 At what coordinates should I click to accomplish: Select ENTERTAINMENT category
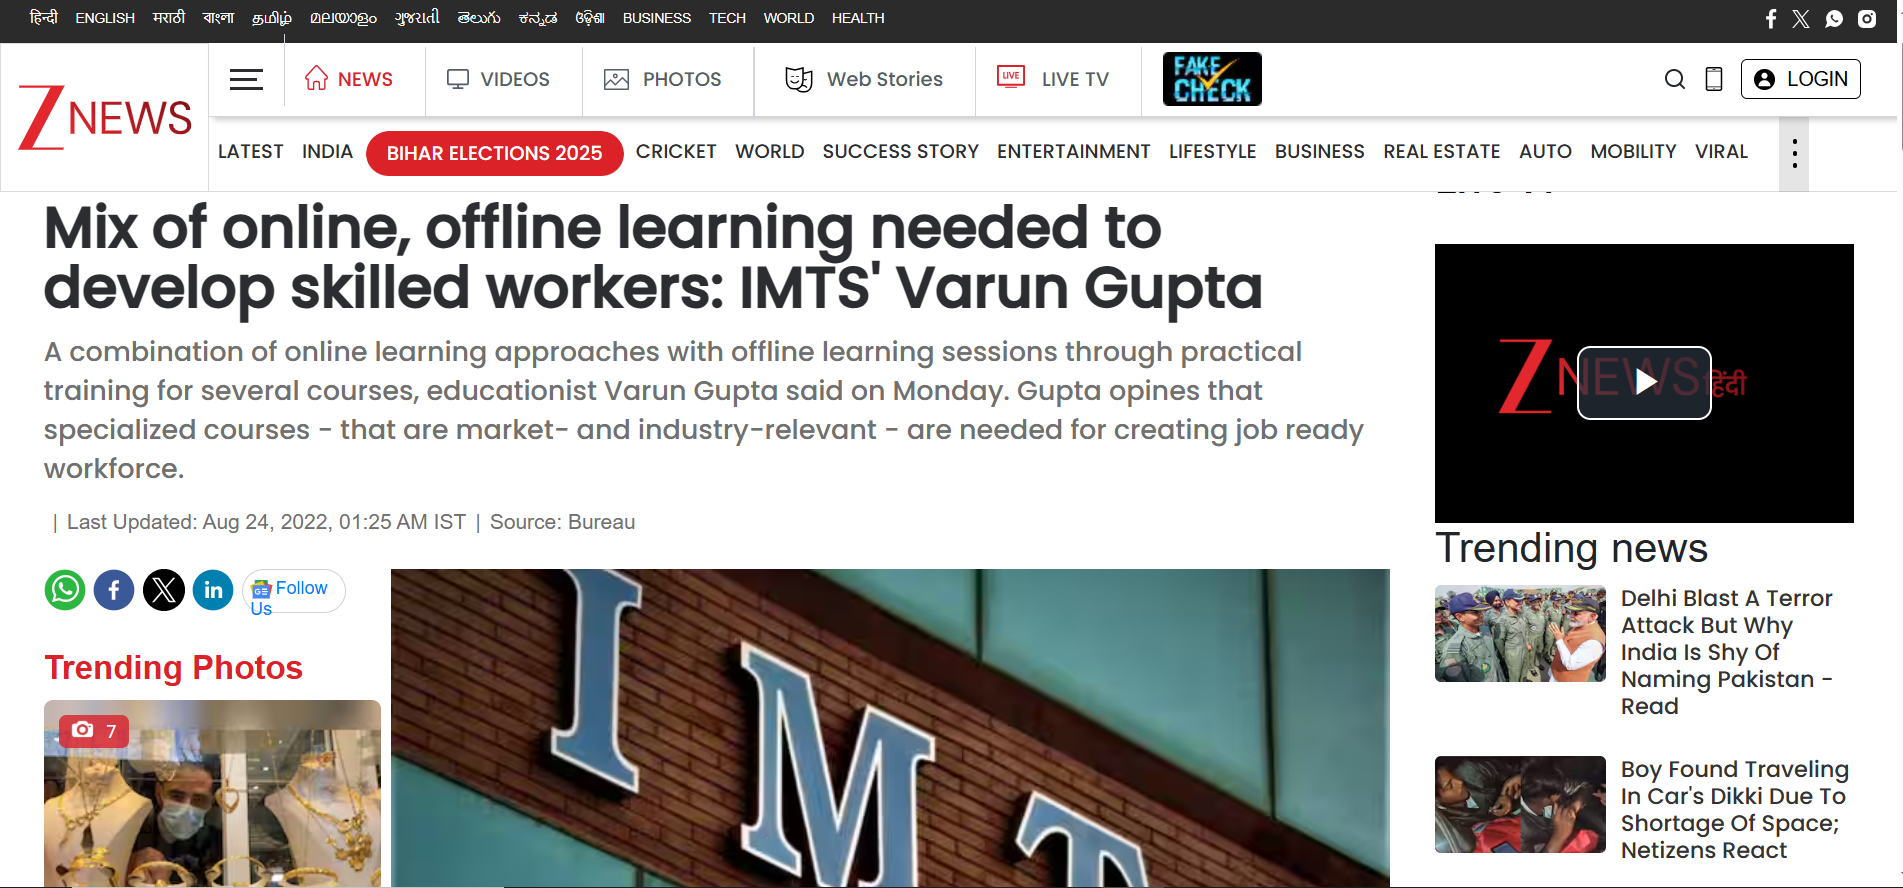(1073, 151)
